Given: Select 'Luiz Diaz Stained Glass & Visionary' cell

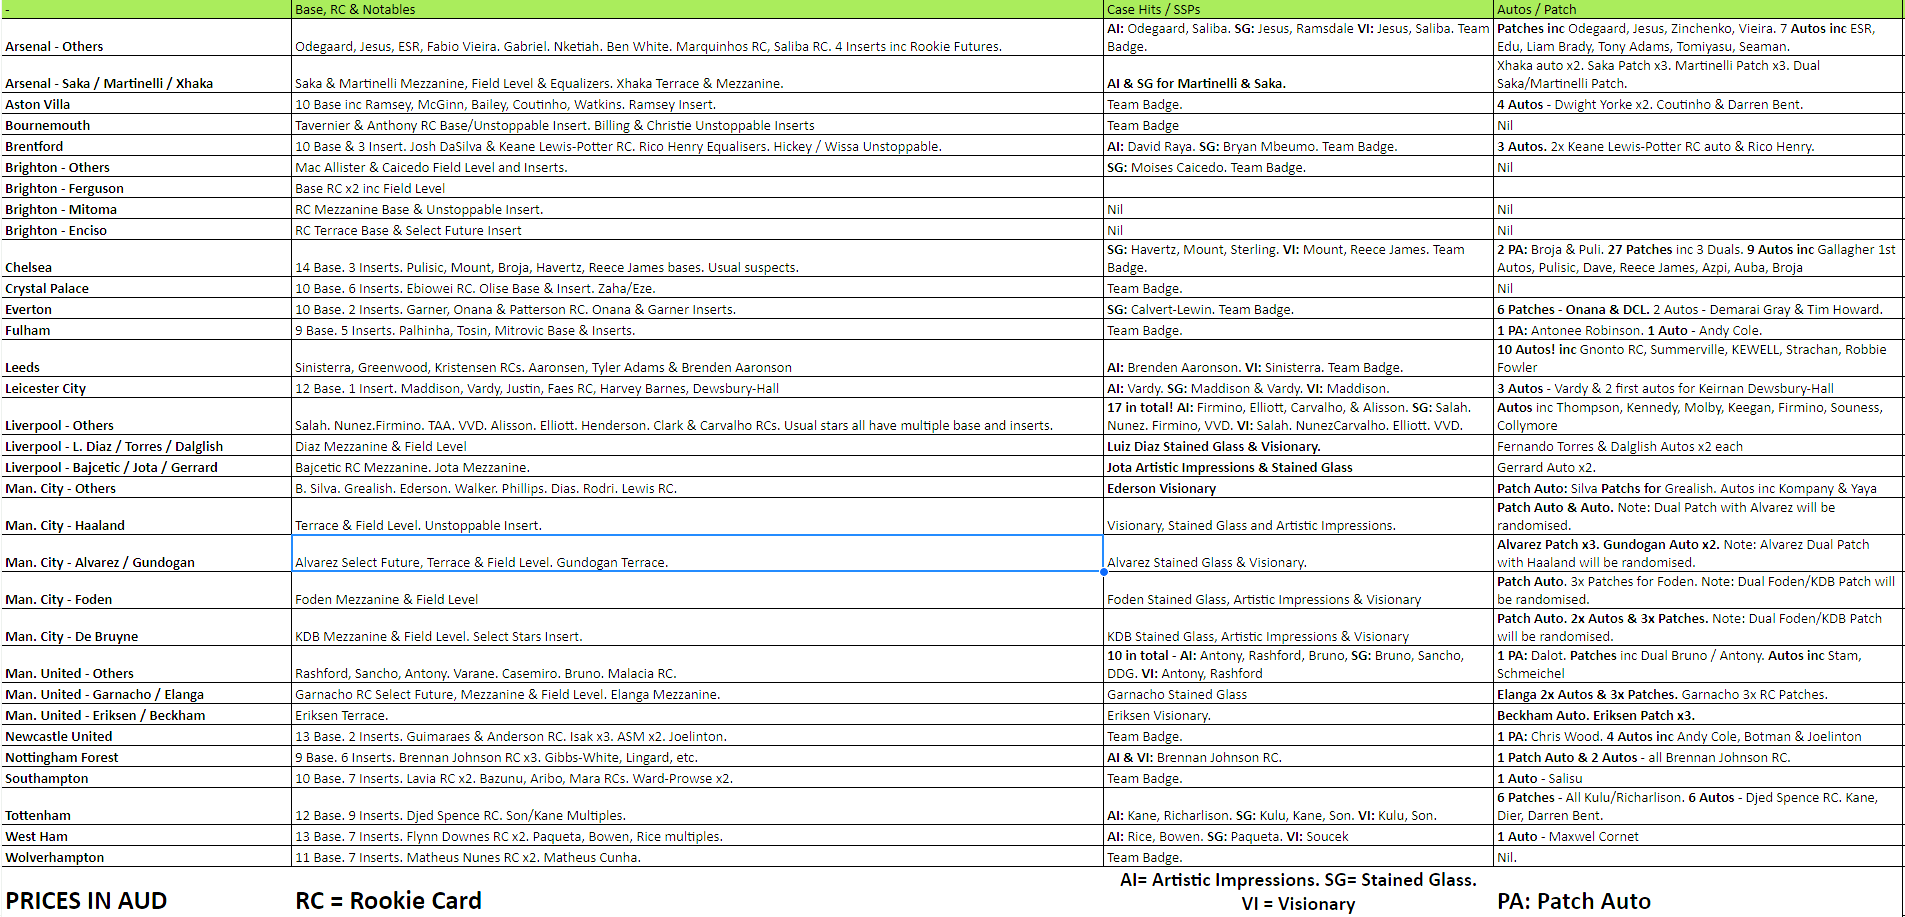Looking at the screenshot, I should click(1298, 446).
